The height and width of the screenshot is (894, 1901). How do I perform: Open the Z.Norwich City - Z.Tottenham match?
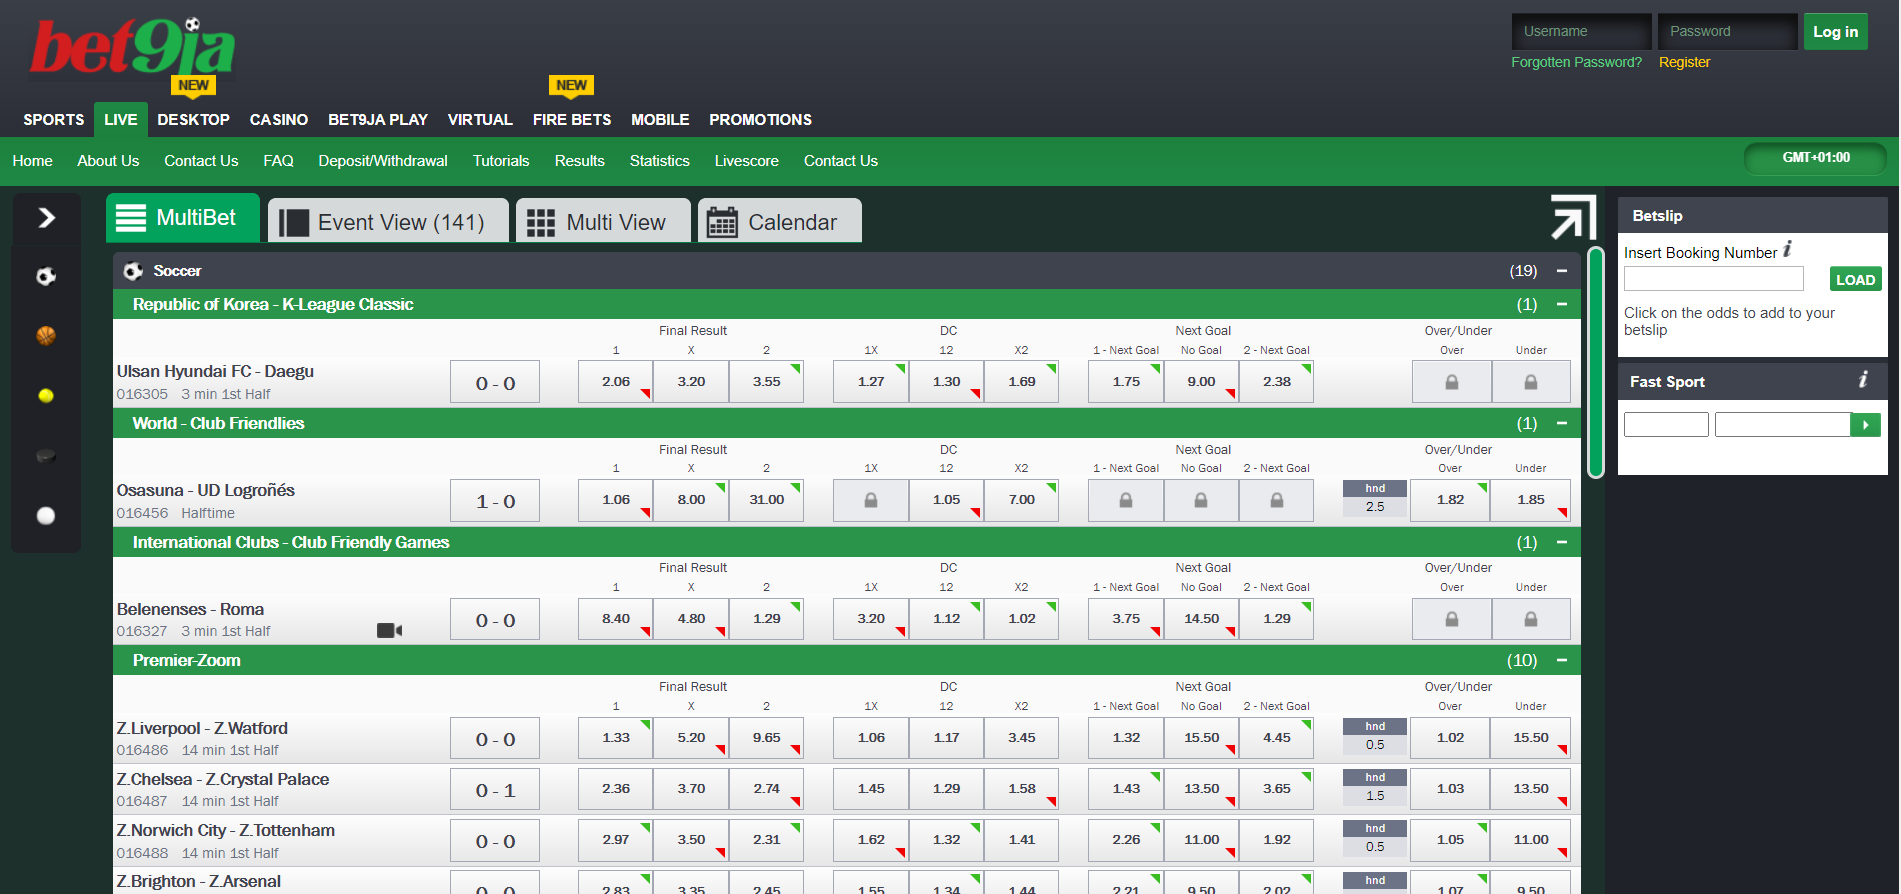[x=226, y=831]
